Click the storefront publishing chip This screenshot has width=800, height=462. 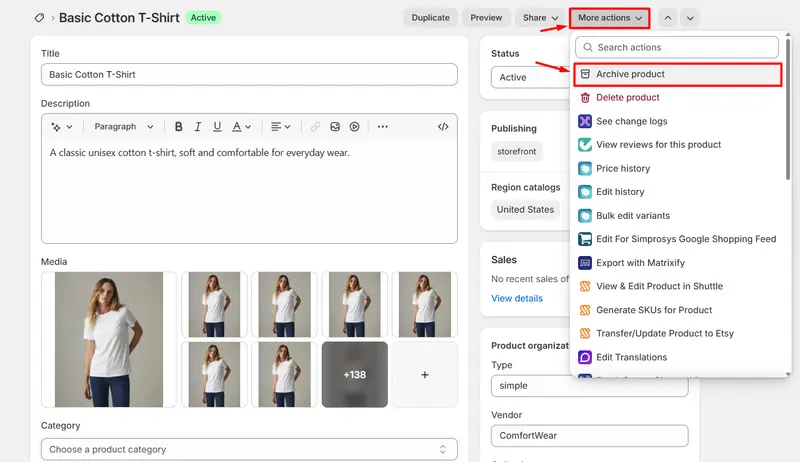(x=516, y=151)
